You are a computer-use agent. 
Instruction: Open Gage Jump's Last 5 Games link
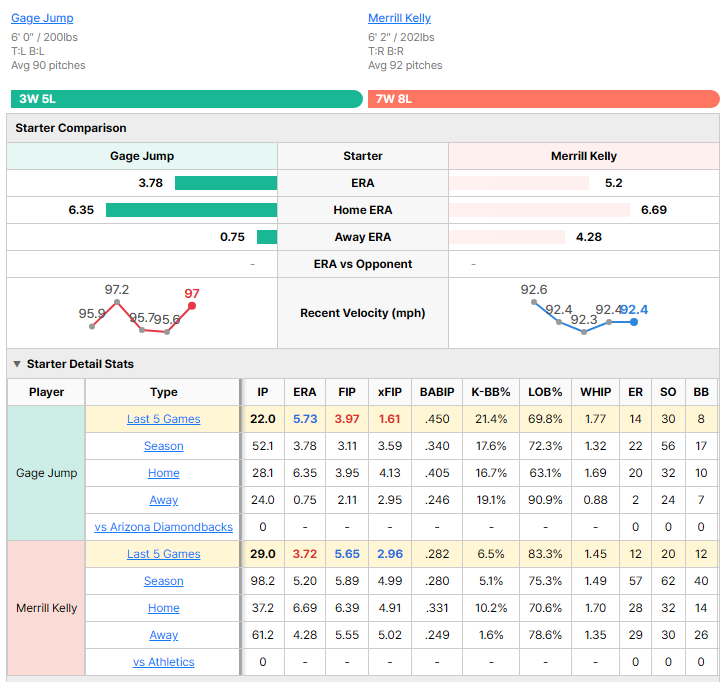(x=163, y=419)
